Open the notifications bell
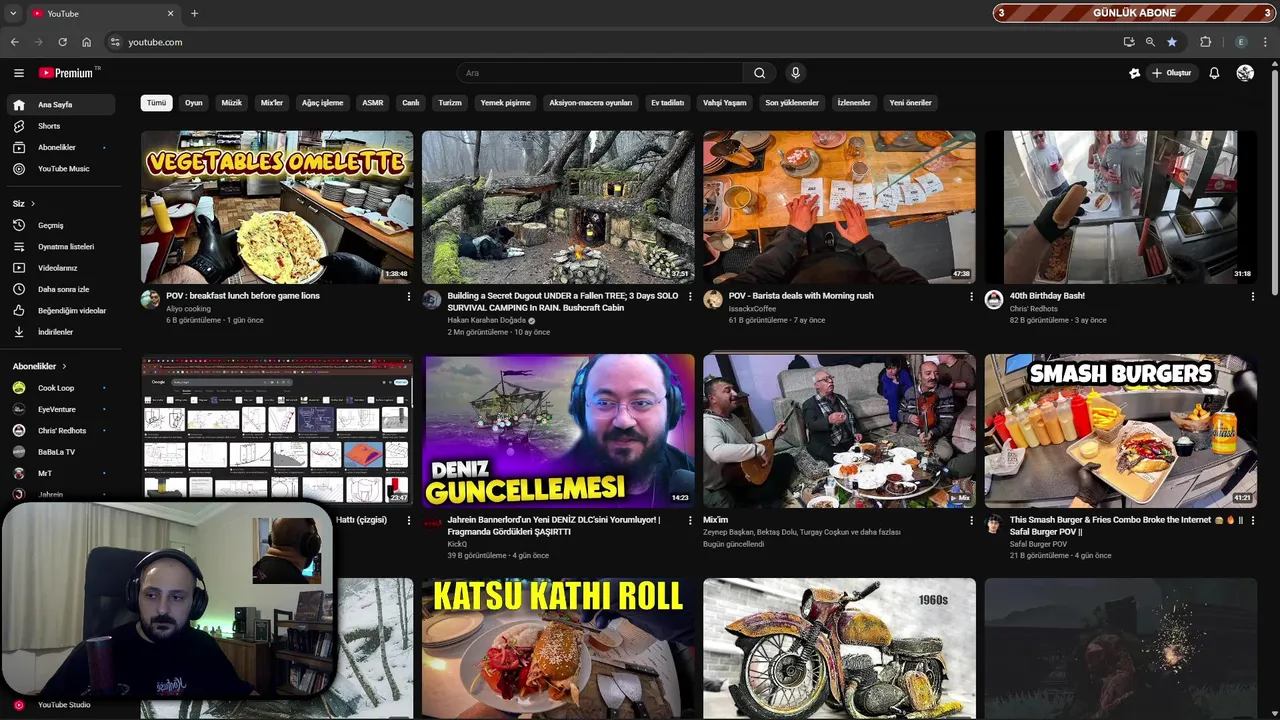The image size is (1280, 720). [1214, 73]
